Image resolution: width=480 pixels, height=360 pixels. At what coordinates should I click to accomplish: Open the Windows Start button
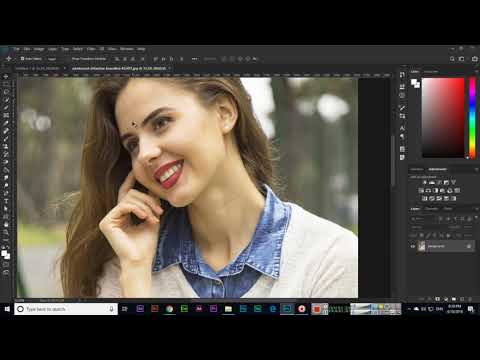(x=7, y=309)
